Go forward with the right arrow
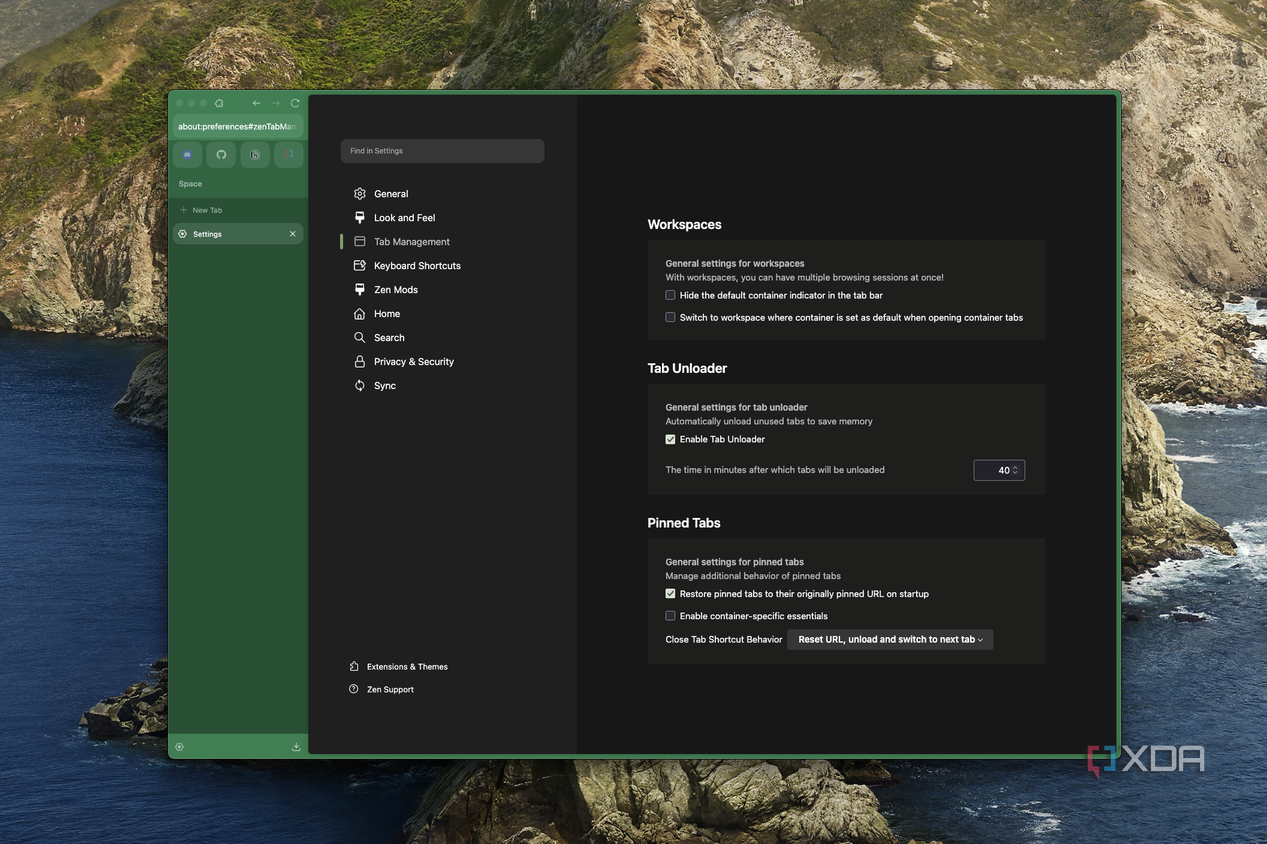 (276, 103)
